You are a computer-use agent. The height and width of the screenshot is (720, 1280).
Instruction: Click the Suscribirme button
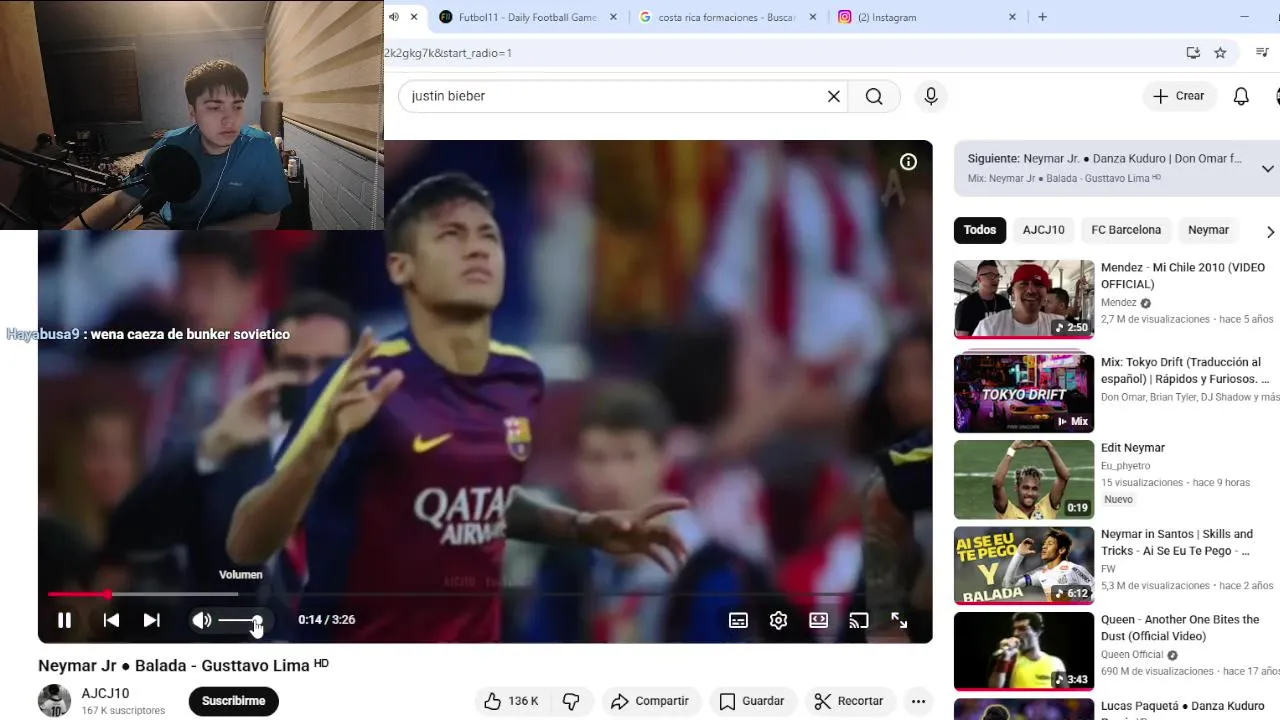tap(233, 701)
